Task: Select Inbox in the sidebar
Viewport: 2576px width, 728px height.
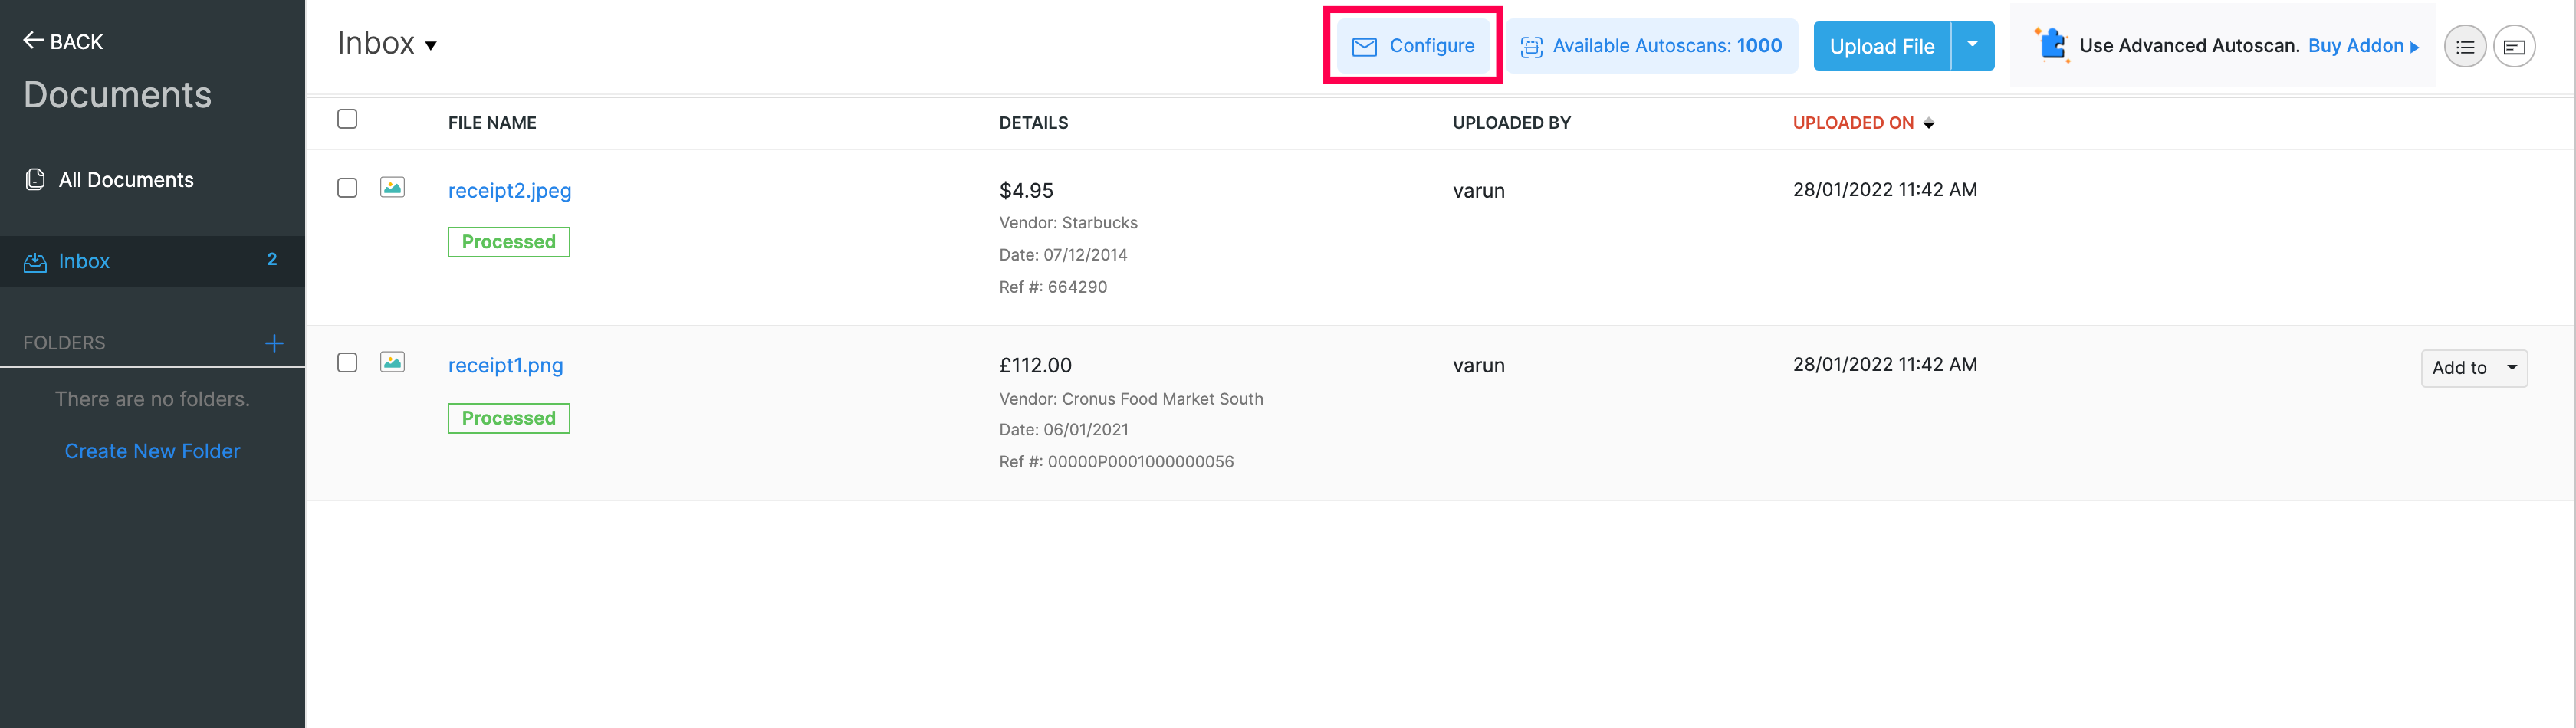Action: [x=84, y=262]
